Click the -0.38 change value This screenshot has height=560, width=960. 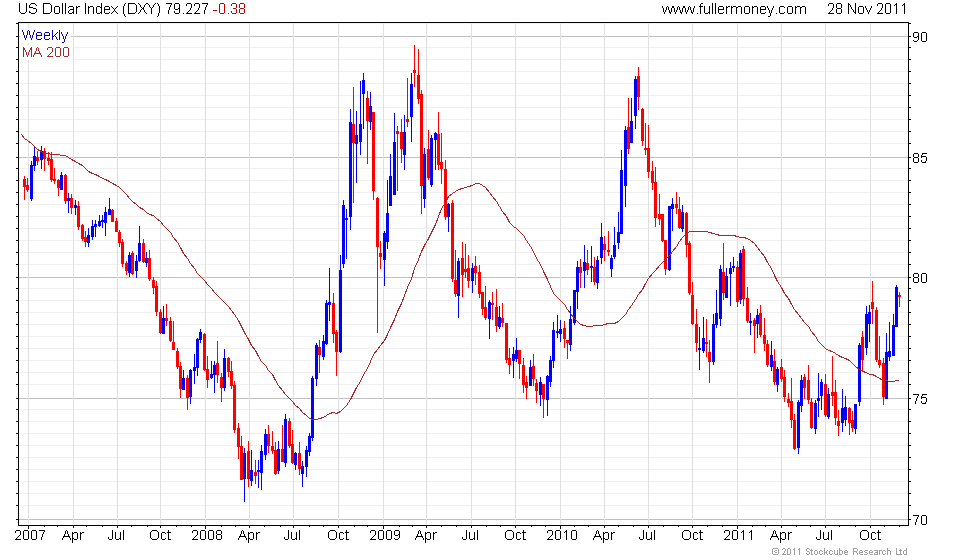pyautogui.click(x=229, y=9)
